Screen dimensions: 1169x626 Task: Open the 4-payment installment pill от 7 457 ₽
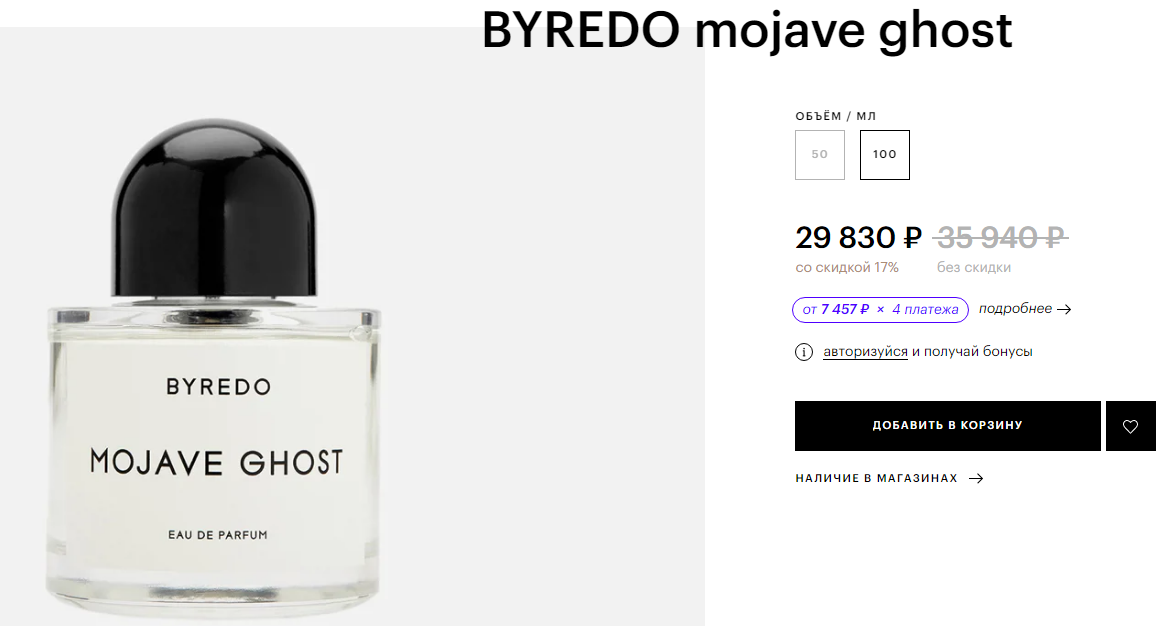pyautogui.click(x=880, y=309)
